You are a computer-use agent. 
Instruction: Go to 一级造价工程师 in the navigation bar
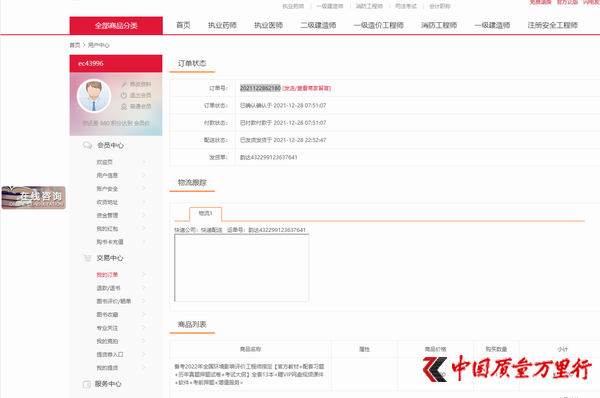(378, 25)
